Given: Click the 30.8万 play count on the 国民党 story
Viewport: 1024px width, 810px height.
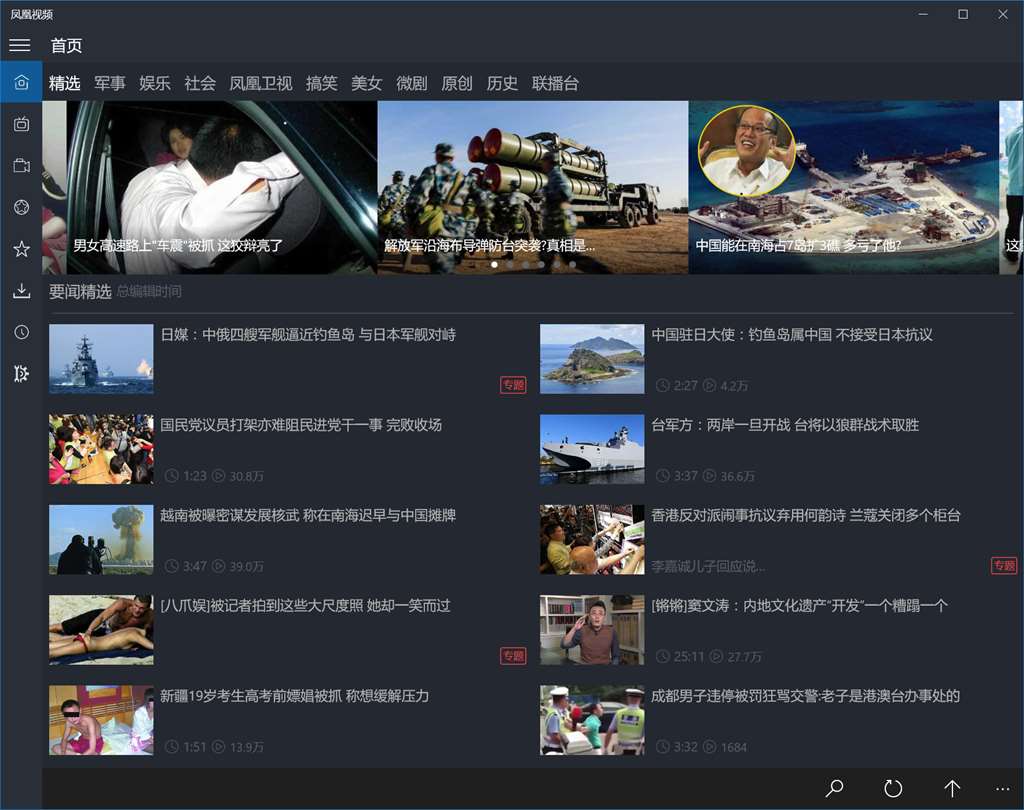Looking at the screenshot, I should (x=246, y=476).
